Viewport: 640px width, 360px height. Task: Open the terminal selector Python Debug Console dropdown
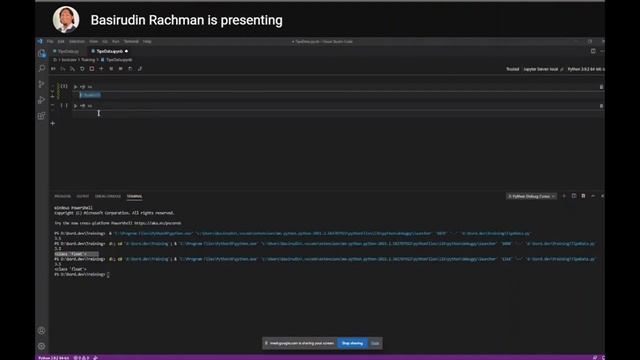coord(531,196)
